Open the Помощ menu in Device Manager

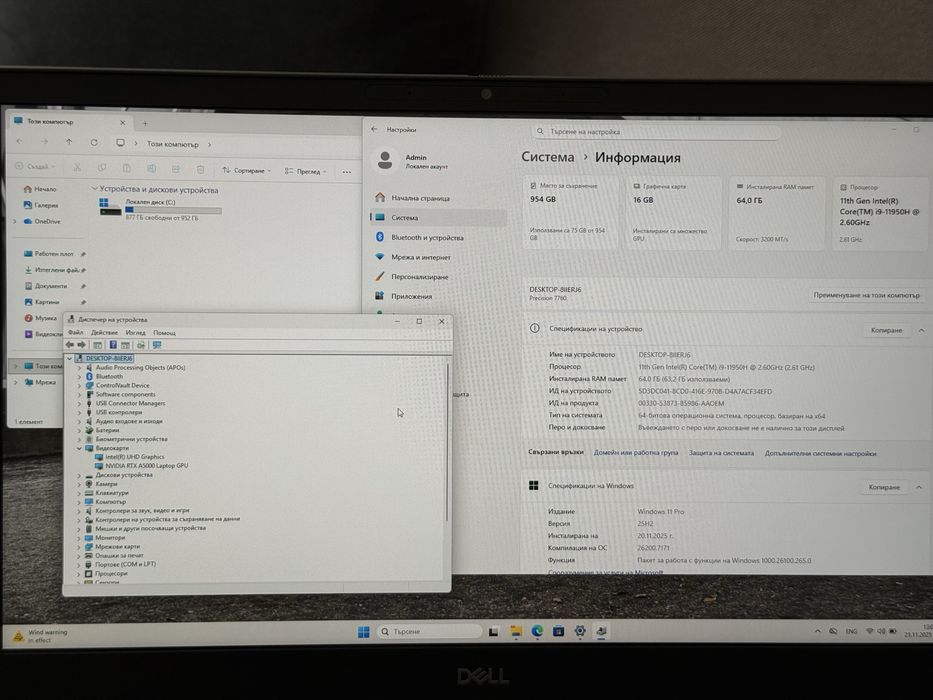164,333
